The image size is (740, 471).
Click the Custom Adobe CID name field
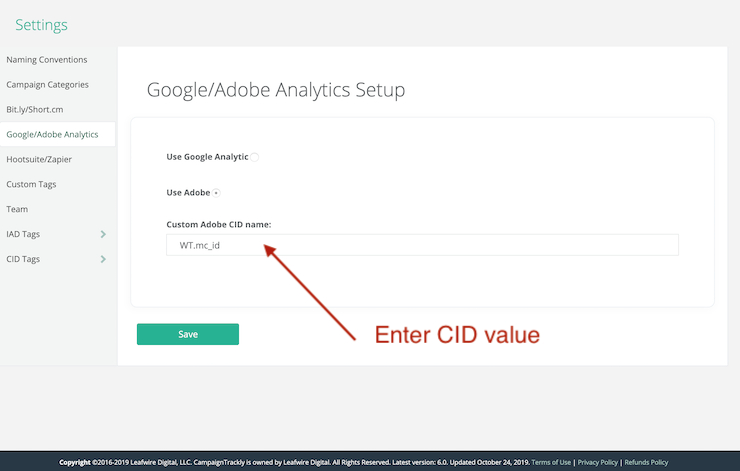tap(421, 245)
